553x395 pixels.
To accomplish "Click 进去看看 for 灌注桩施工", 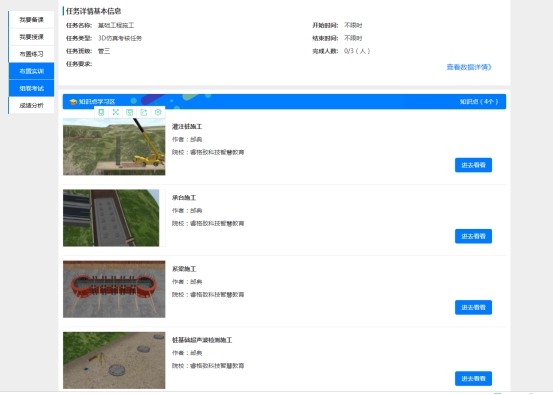I will (x=473, y=165).
